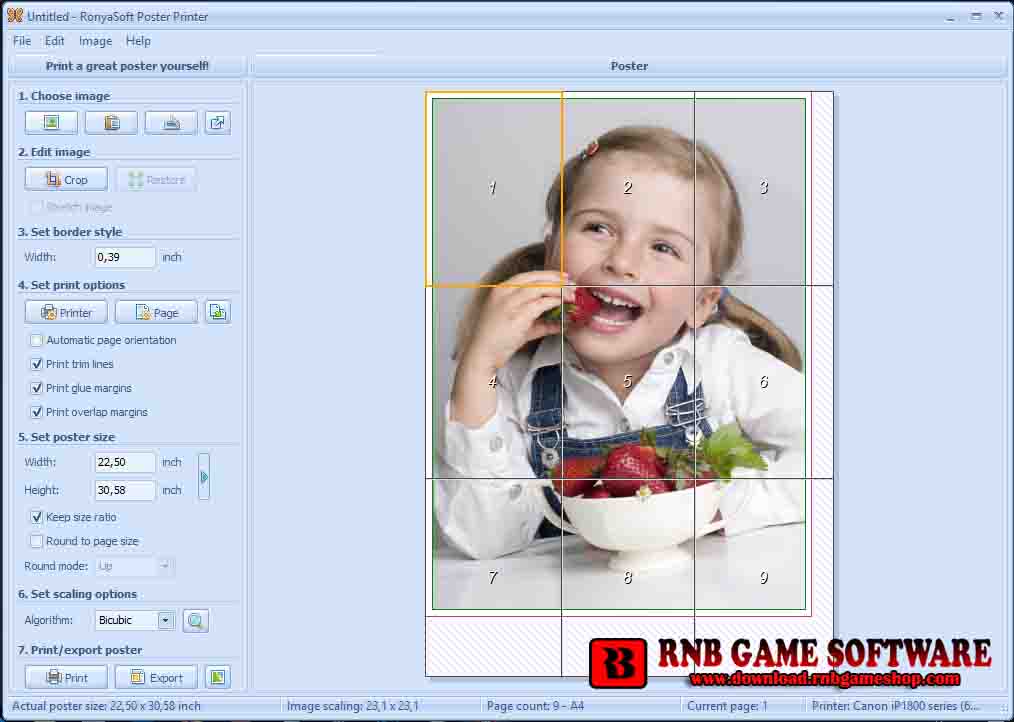The image size is (1014, 722).
Task: Open Printer settings
Action: pos(66,312)
